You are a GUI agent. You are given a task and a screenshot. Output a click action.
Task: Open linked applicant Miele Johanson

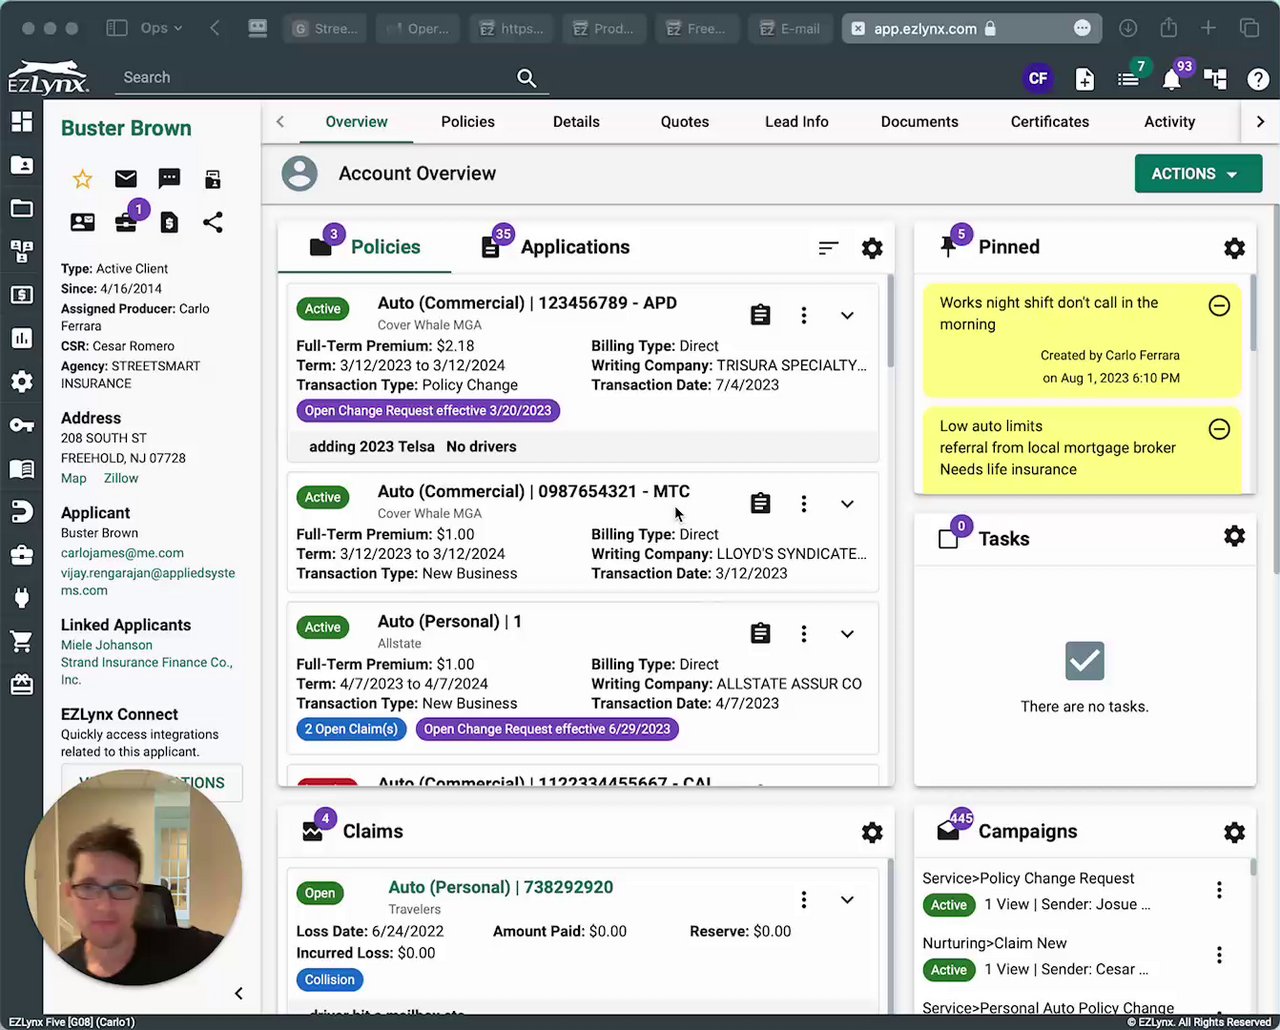[107, 645]
